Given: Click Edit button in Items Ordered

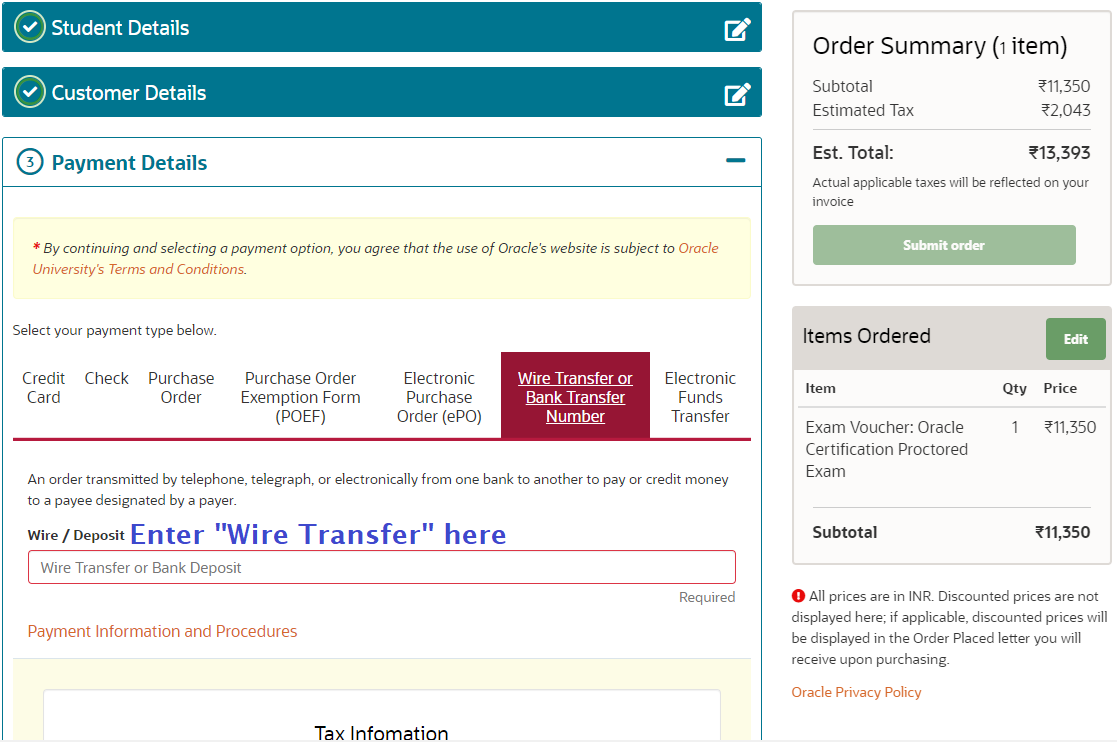Looking at the screenshot, I should coord(1076,339).
